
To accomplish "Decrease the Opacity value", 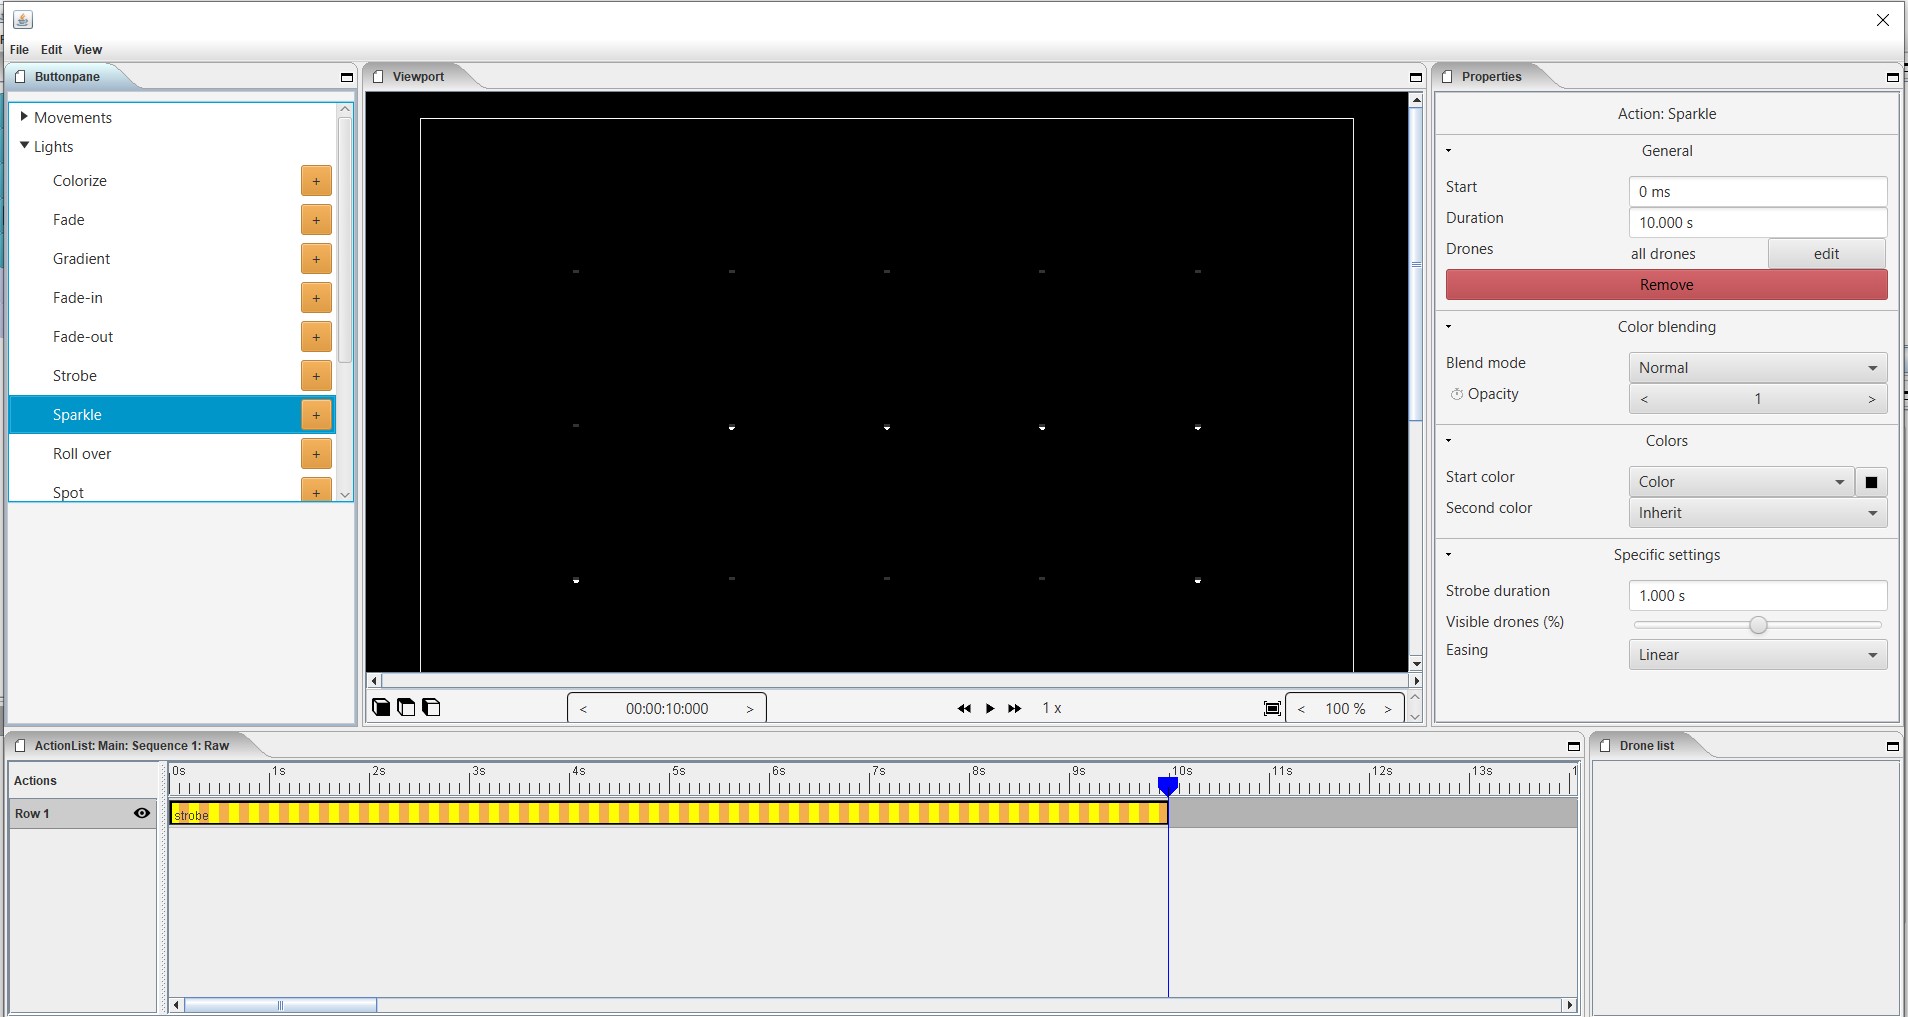I will tap(1644, 399).
